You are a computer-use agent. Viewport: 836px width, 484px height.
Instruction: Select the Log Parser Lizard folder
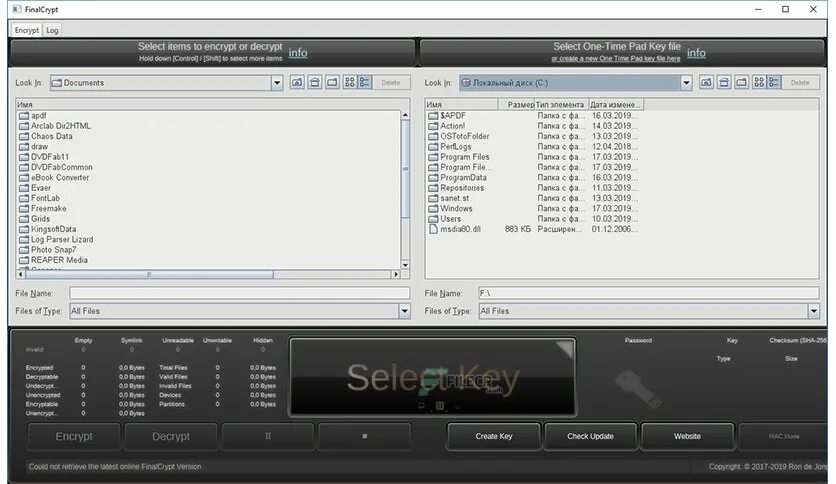coord(56,239)
